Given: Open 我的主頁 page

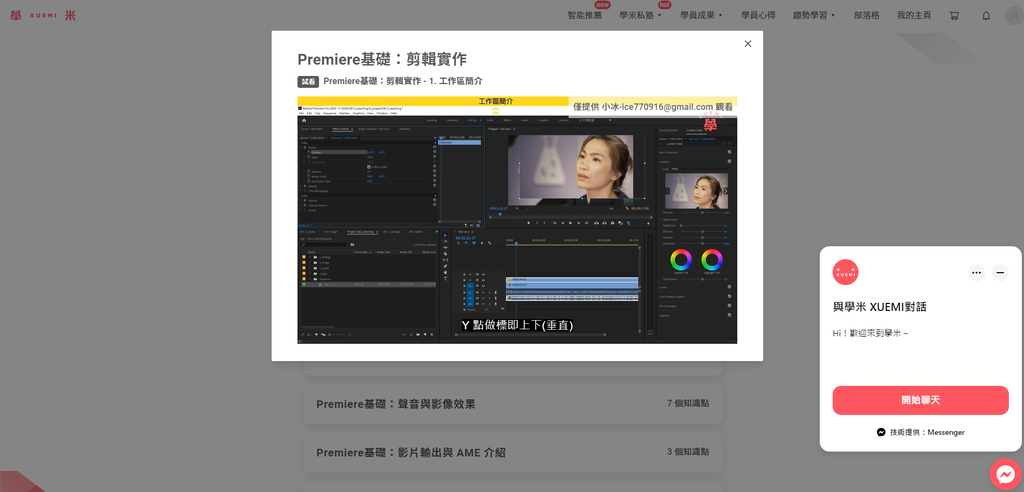Looking at the screenshot, I should pyautogui.click(x=914, y=16).
